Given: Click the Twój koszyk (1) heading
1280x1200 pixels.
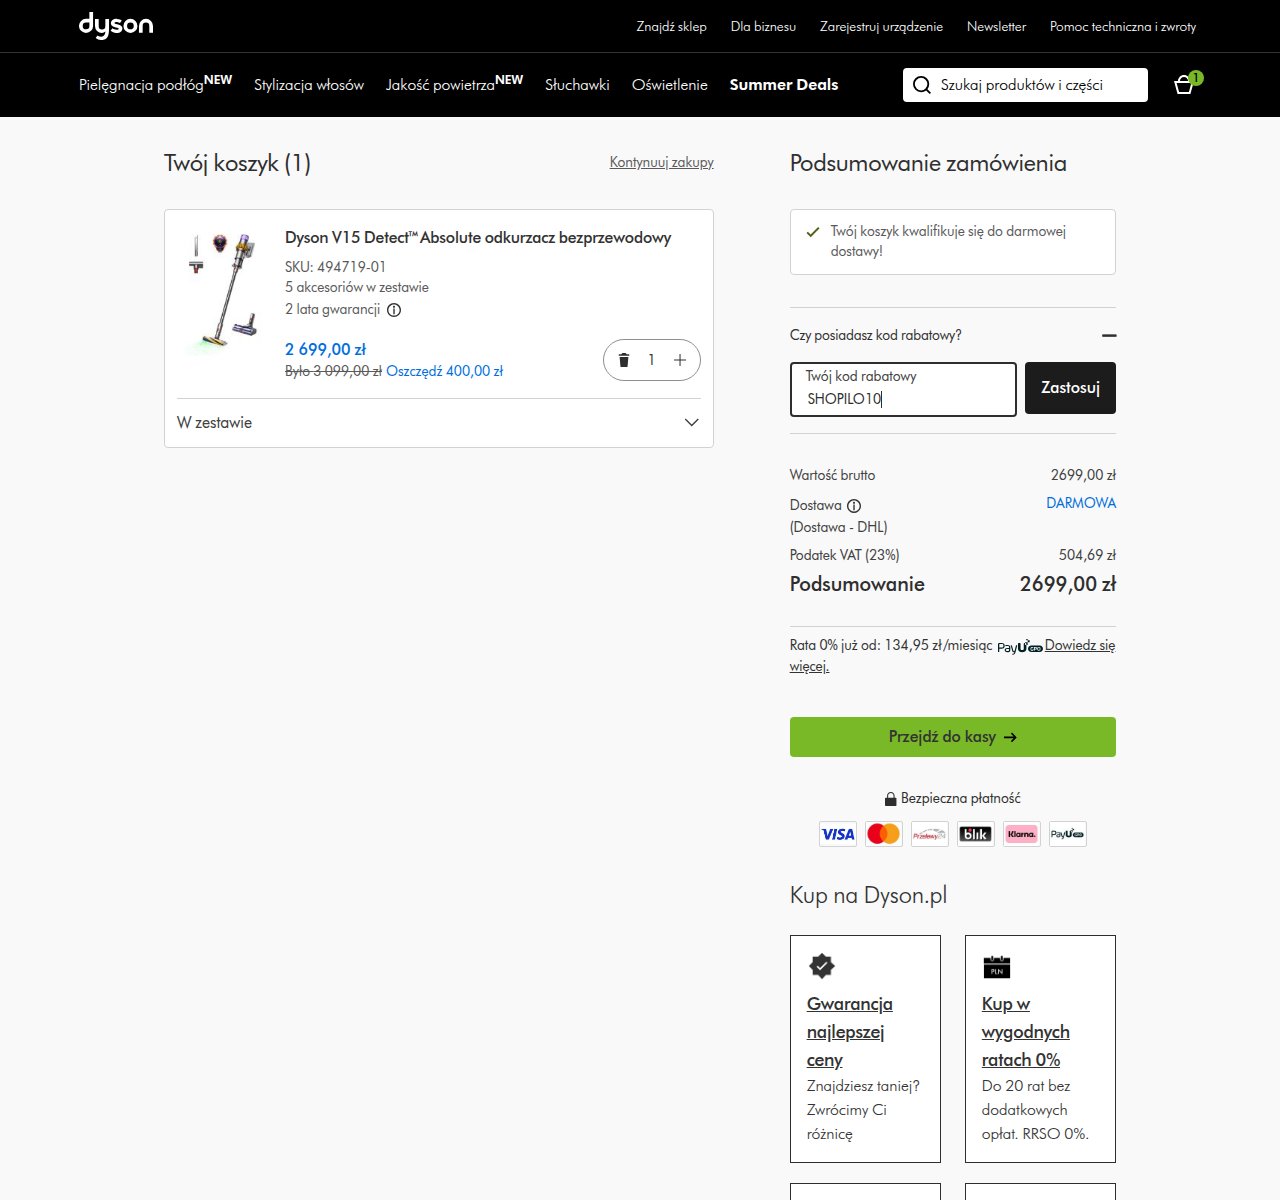Looking at the screenshot, I should pos(238,163).
